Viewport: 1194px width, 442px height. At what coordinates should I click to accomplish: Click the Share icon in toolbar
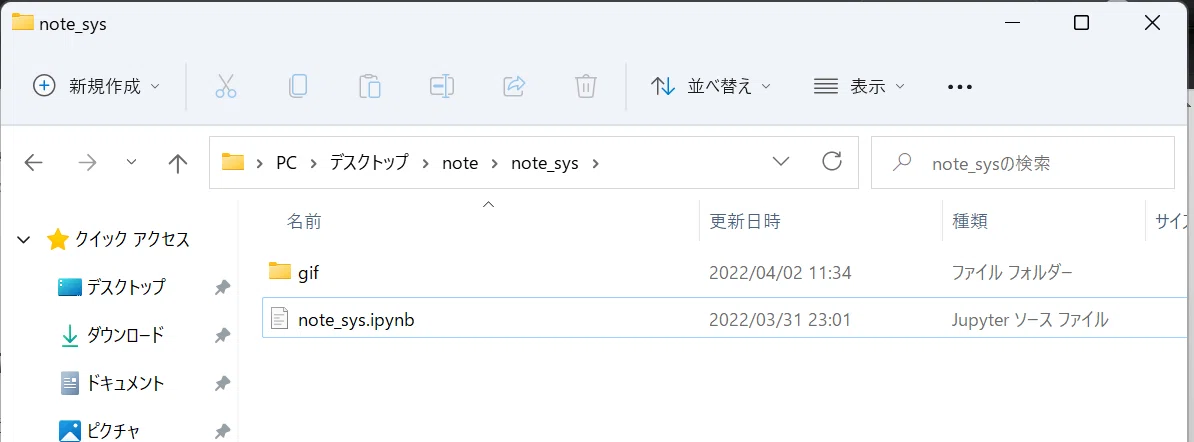tap(515, 86)
